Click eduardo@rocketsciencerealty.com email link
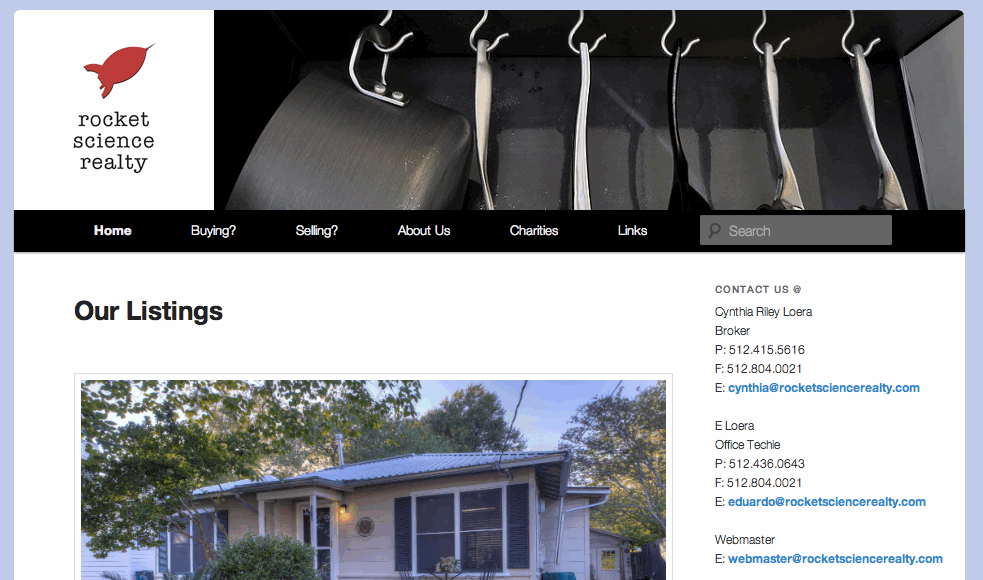983x580 pixels. pyautogui.click(x=826, y=502)
